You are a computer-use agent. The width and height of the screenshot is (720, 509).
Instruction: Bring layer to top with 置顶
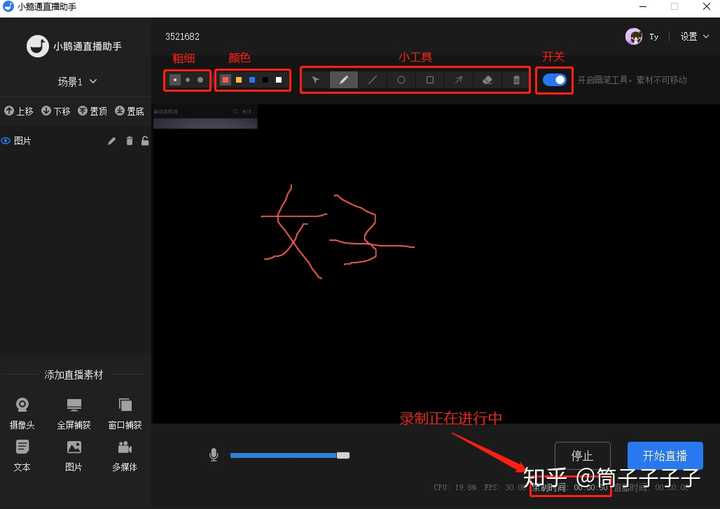pos(92,111)
